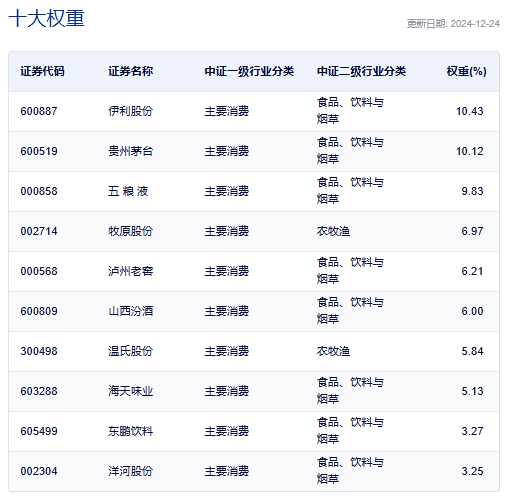Select 牧原股份 in the table

click(131, 231)
